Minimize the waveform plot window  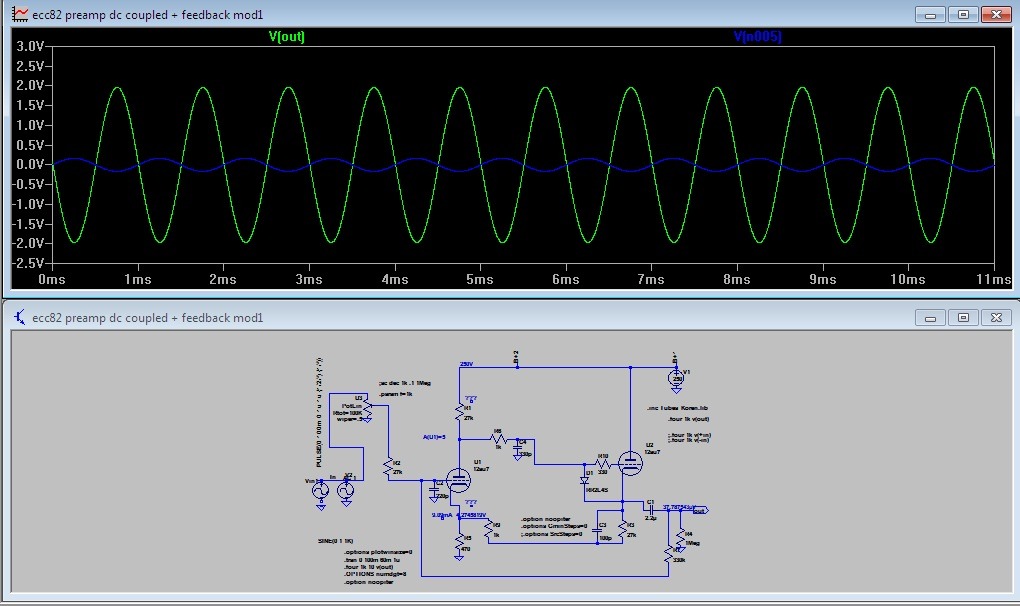coord(930,14)
